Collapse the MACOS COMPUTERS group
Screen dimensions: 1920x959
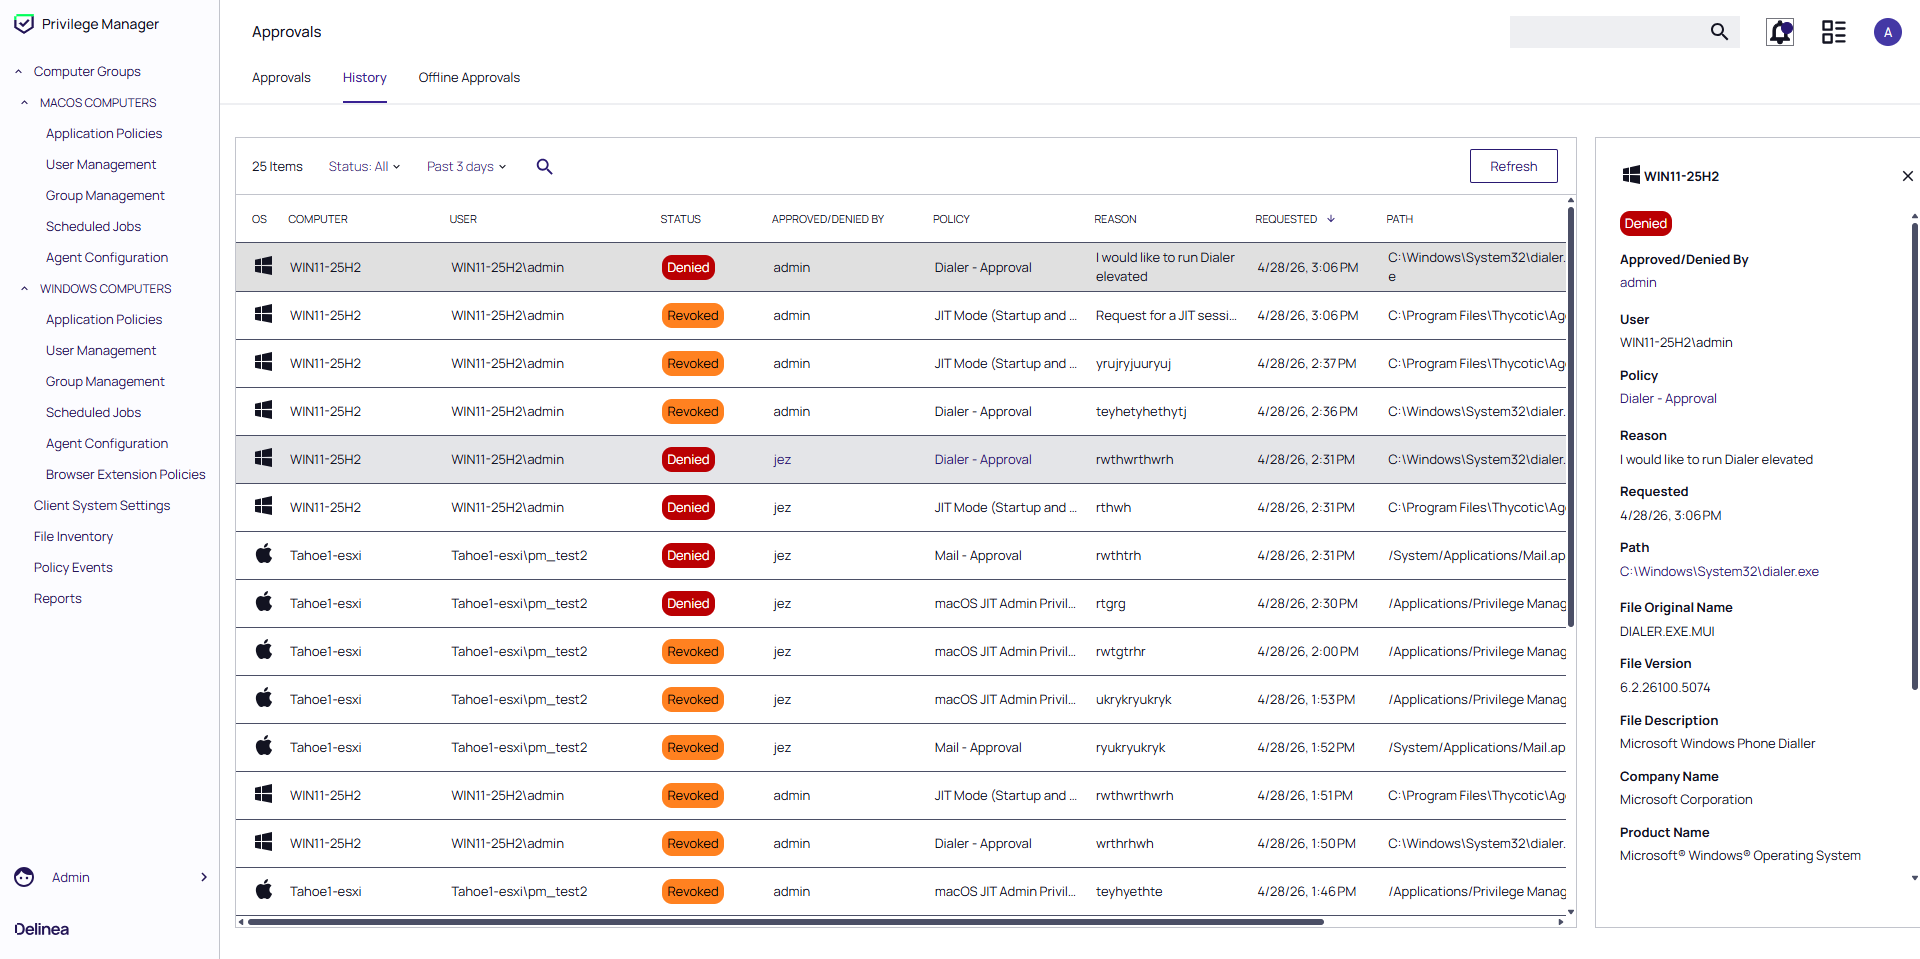pyautogui.click(x=25, y=103)
